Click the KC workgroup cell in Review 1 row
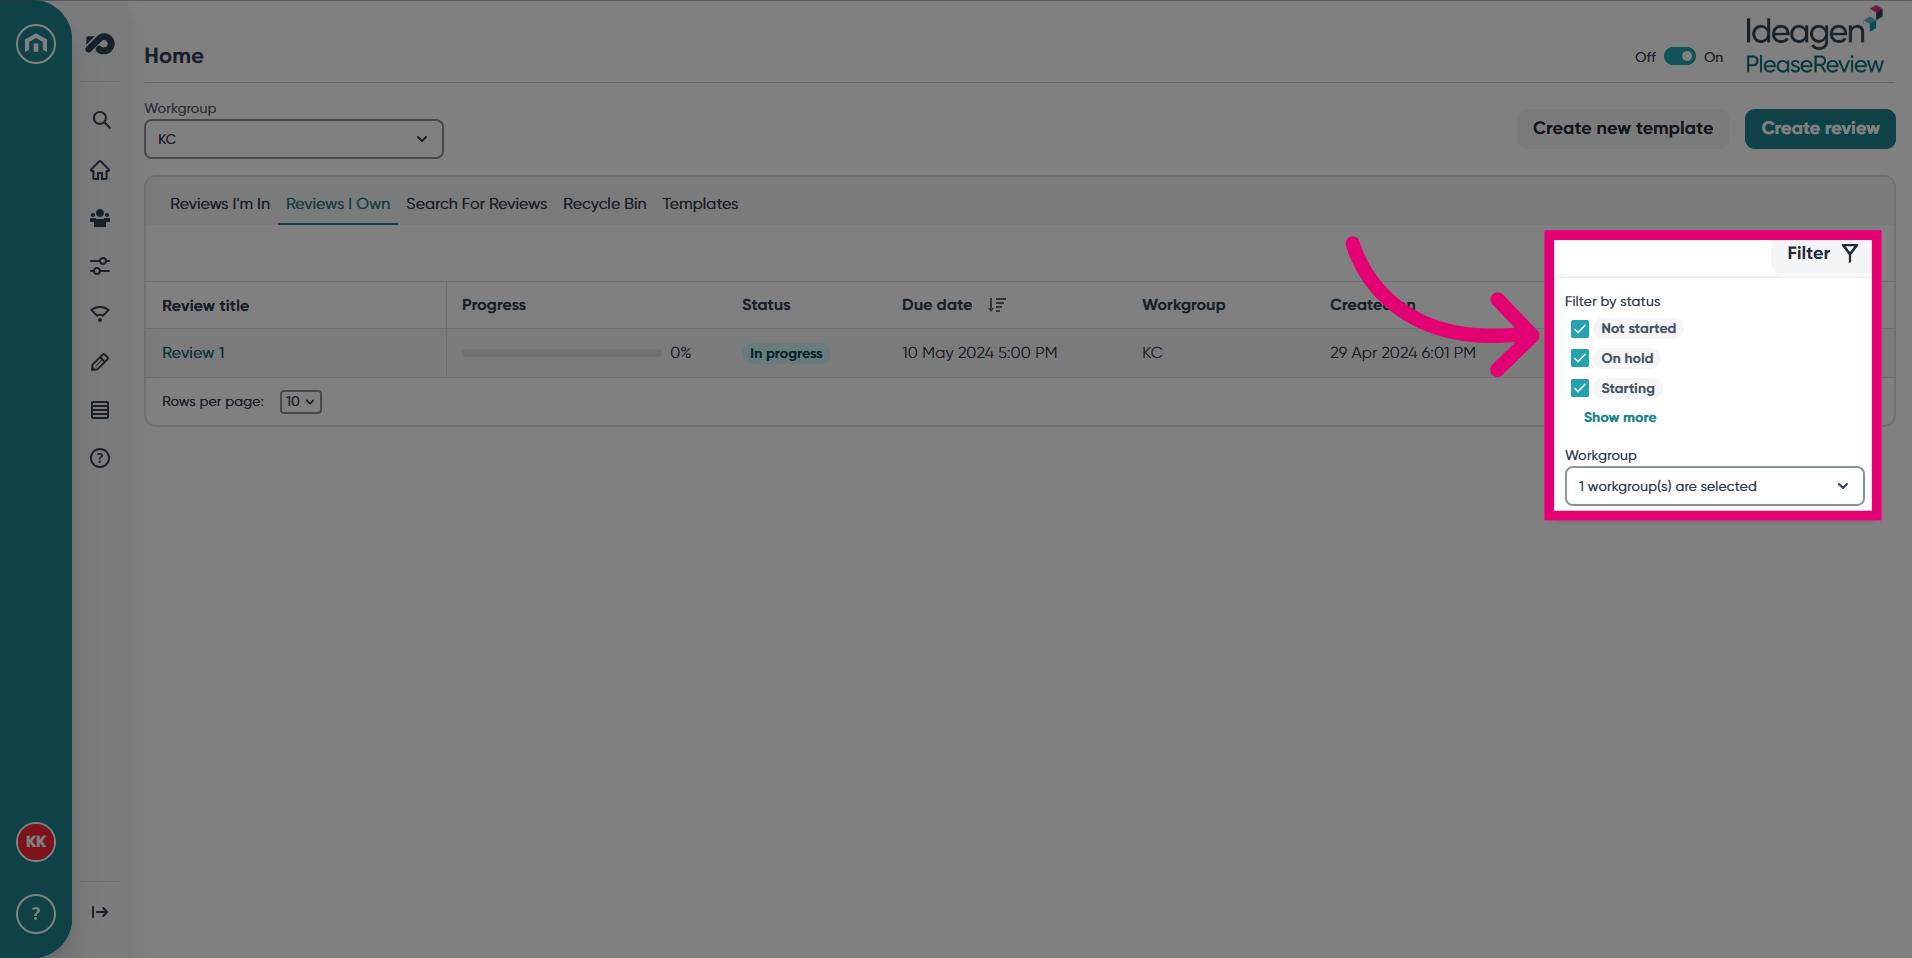Screen dimensions: 1912x958 click(x=1152, y=353)
